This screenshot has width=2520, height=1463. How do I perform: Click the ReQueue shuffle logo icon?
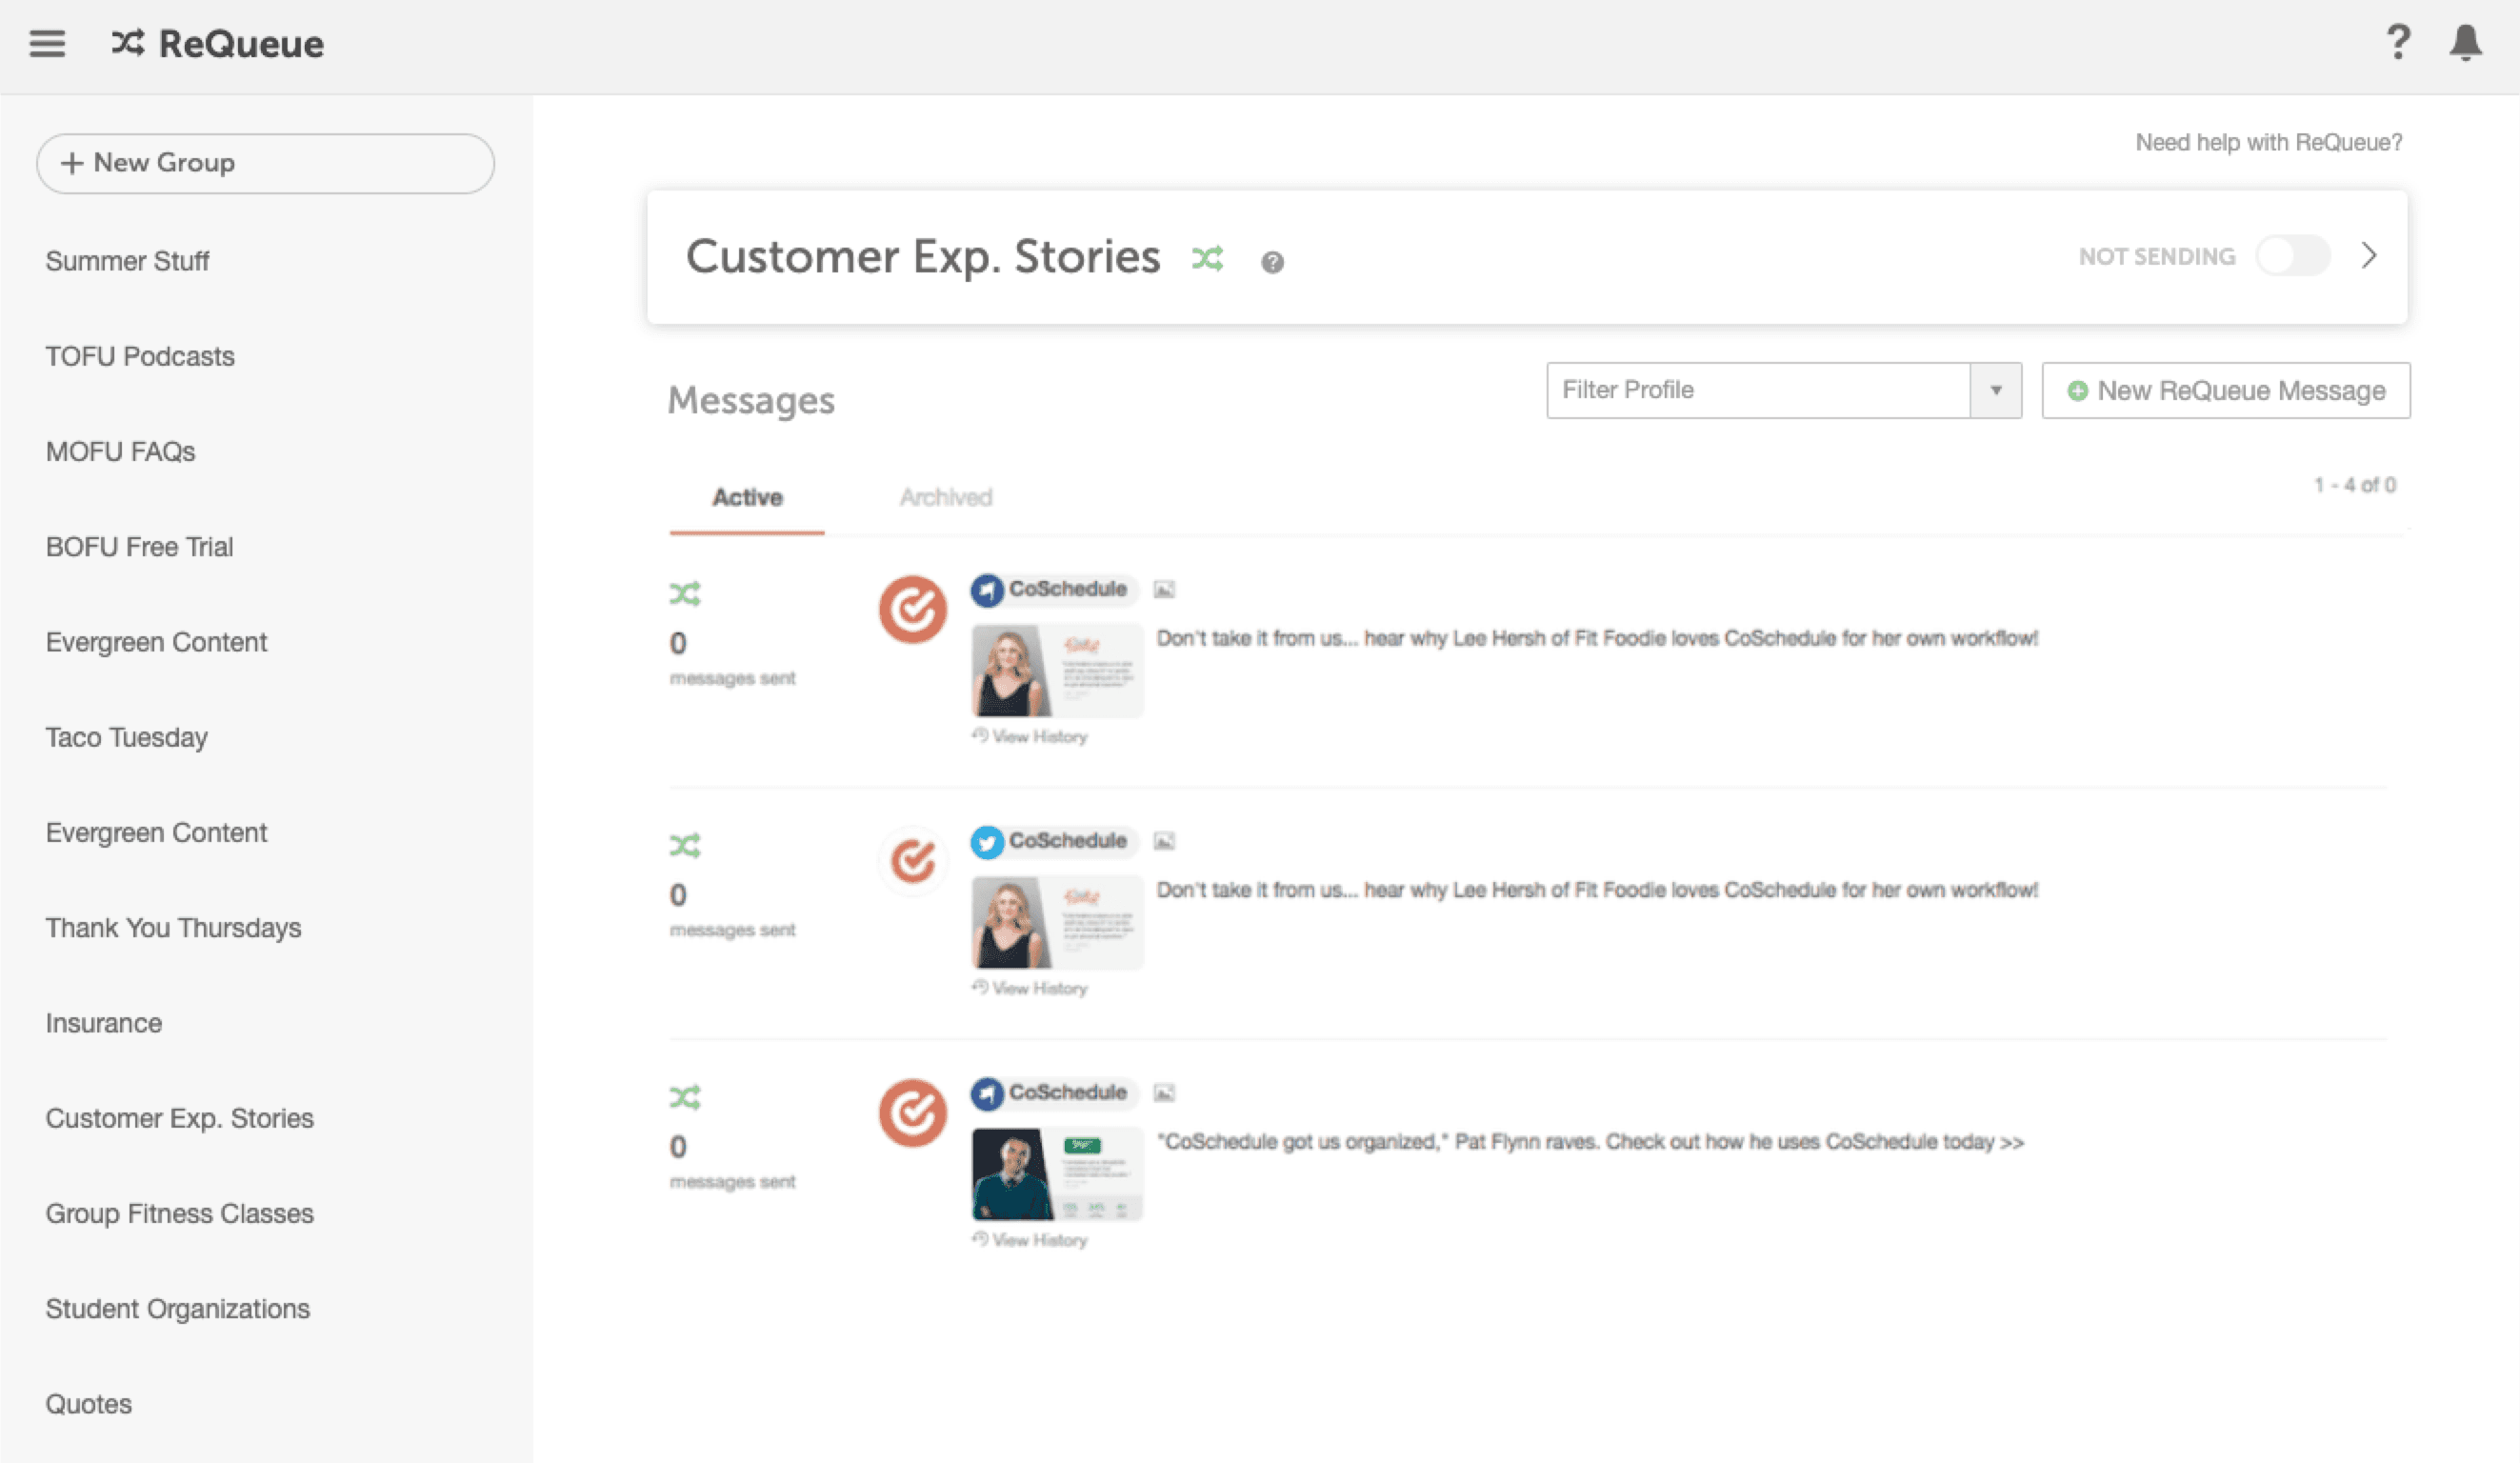(x=127, y=43)
